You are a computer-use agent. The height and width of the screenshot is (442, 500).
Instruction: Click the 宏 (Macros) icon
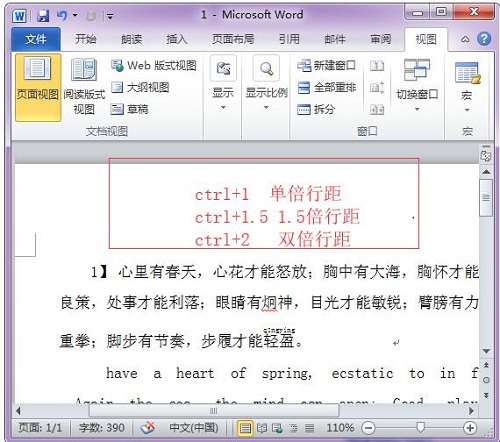pos(467,73)
